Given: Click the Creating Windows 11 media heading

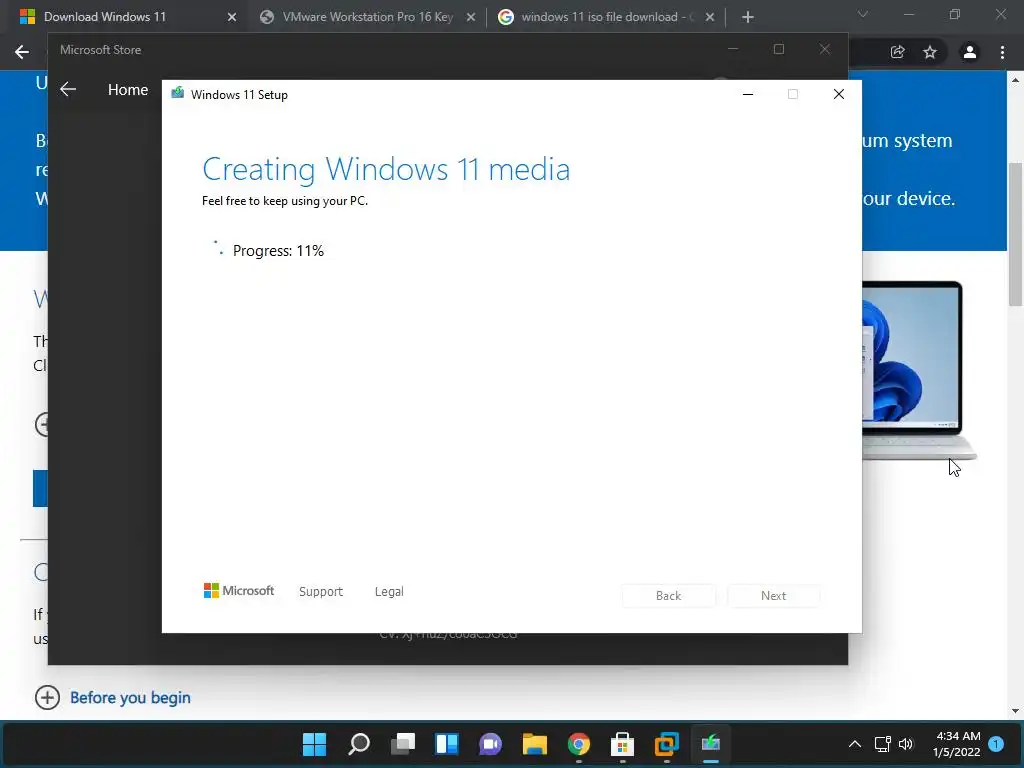Looking at the screenshot, I should pos(386,169).
